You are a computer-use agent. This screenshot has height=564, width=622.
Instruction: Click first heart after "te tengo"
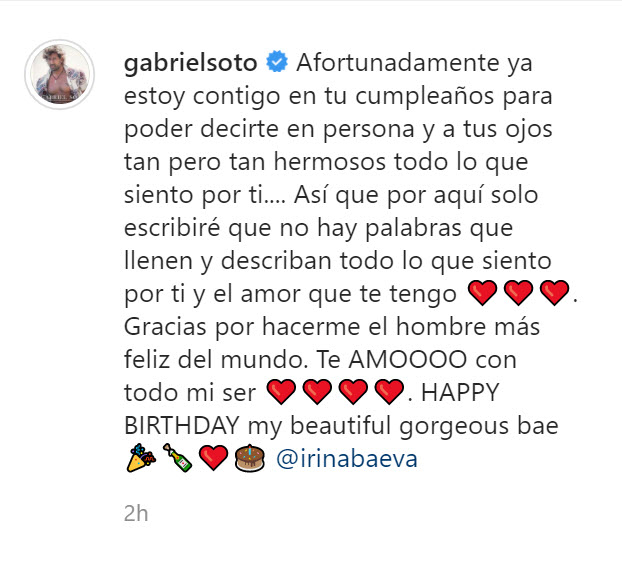[482, 293]
